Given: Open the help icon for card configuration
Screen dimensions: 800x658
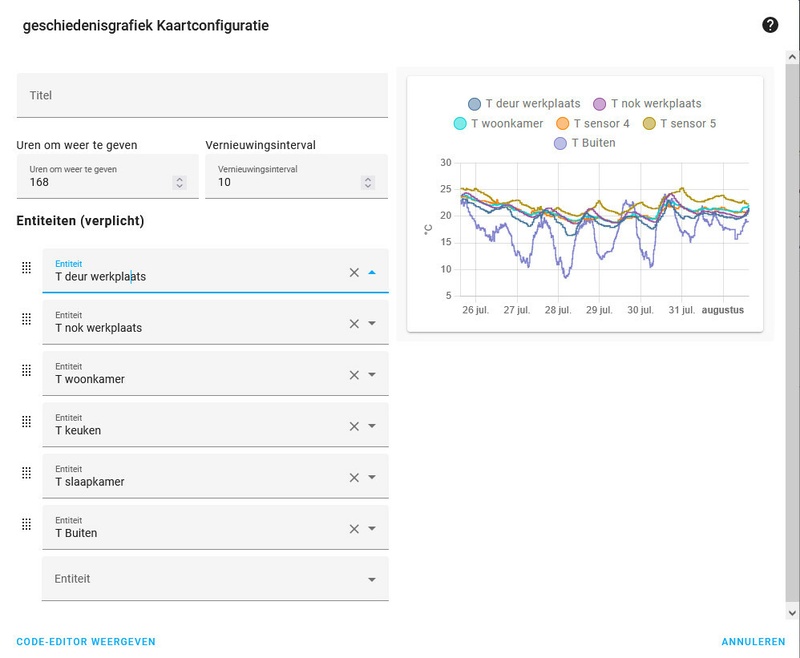Looking at the screenshot, I should click(x=770, y=25).
